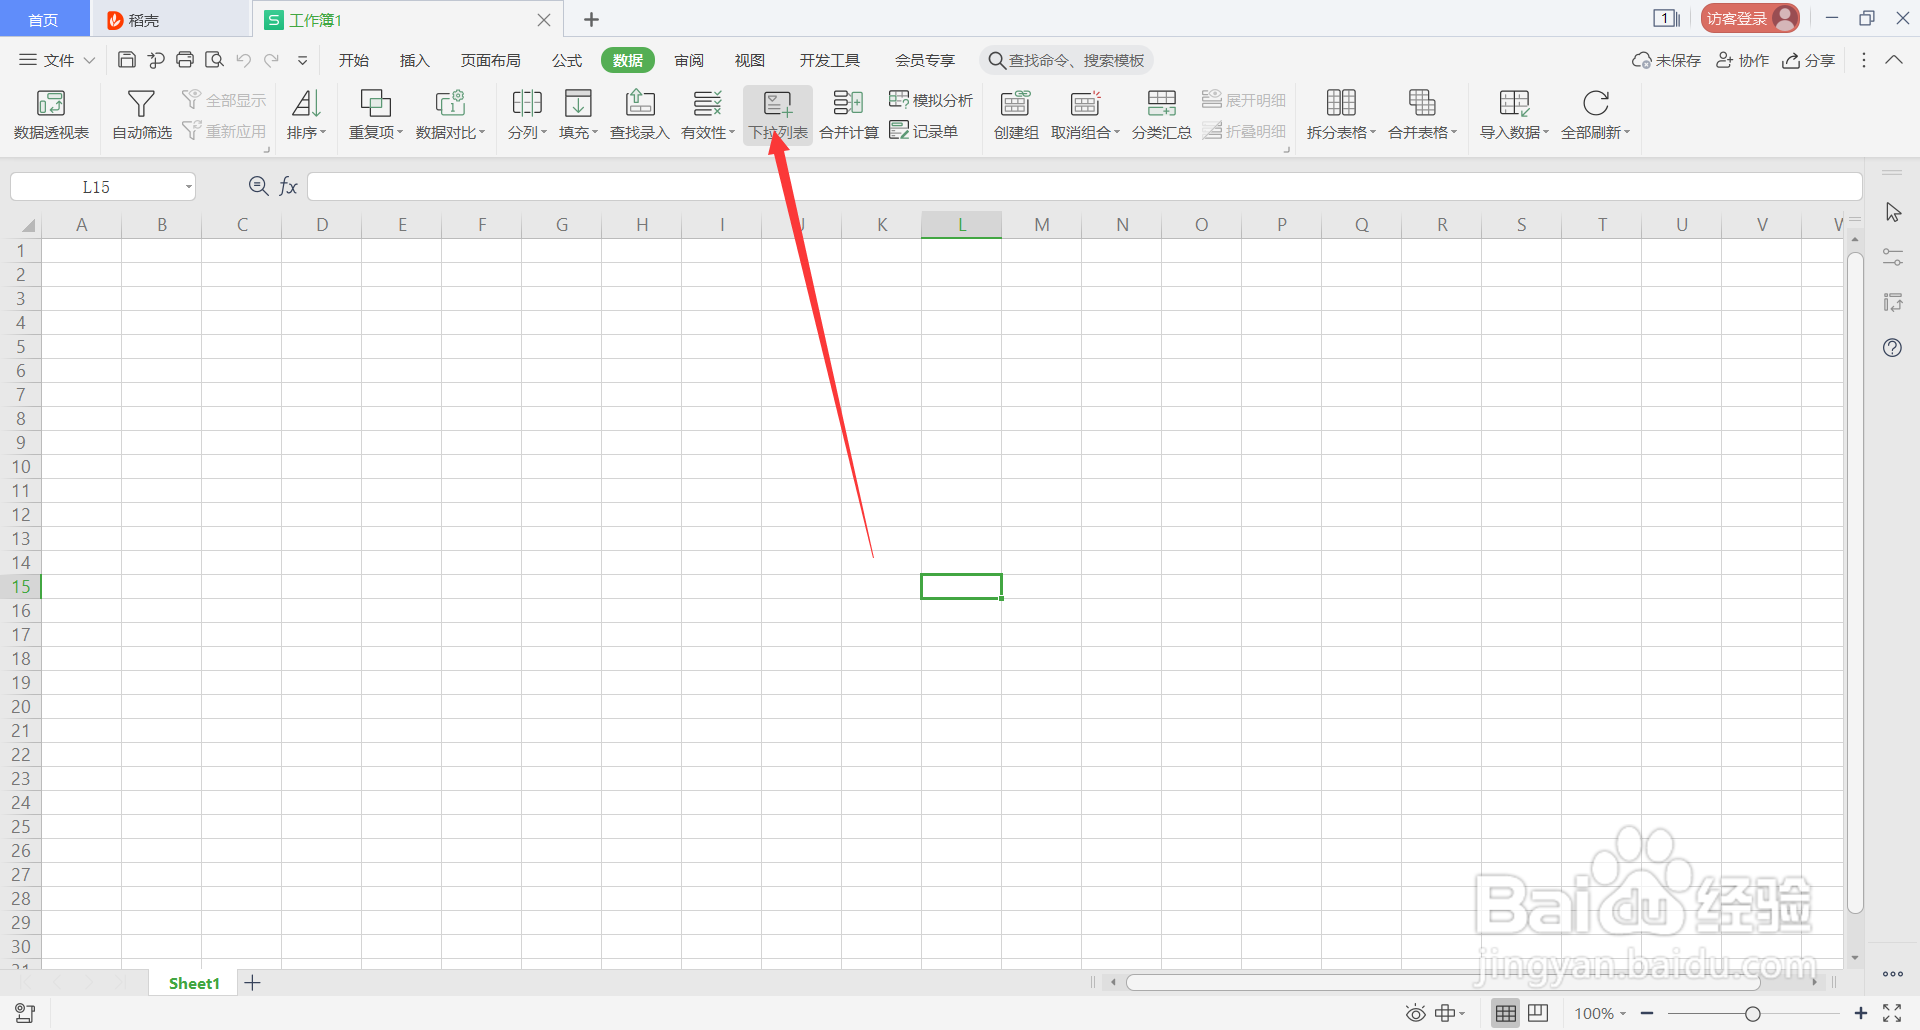Click Import Data (导入数据) icon
1920x1030 pixels.
[1514, 103]
